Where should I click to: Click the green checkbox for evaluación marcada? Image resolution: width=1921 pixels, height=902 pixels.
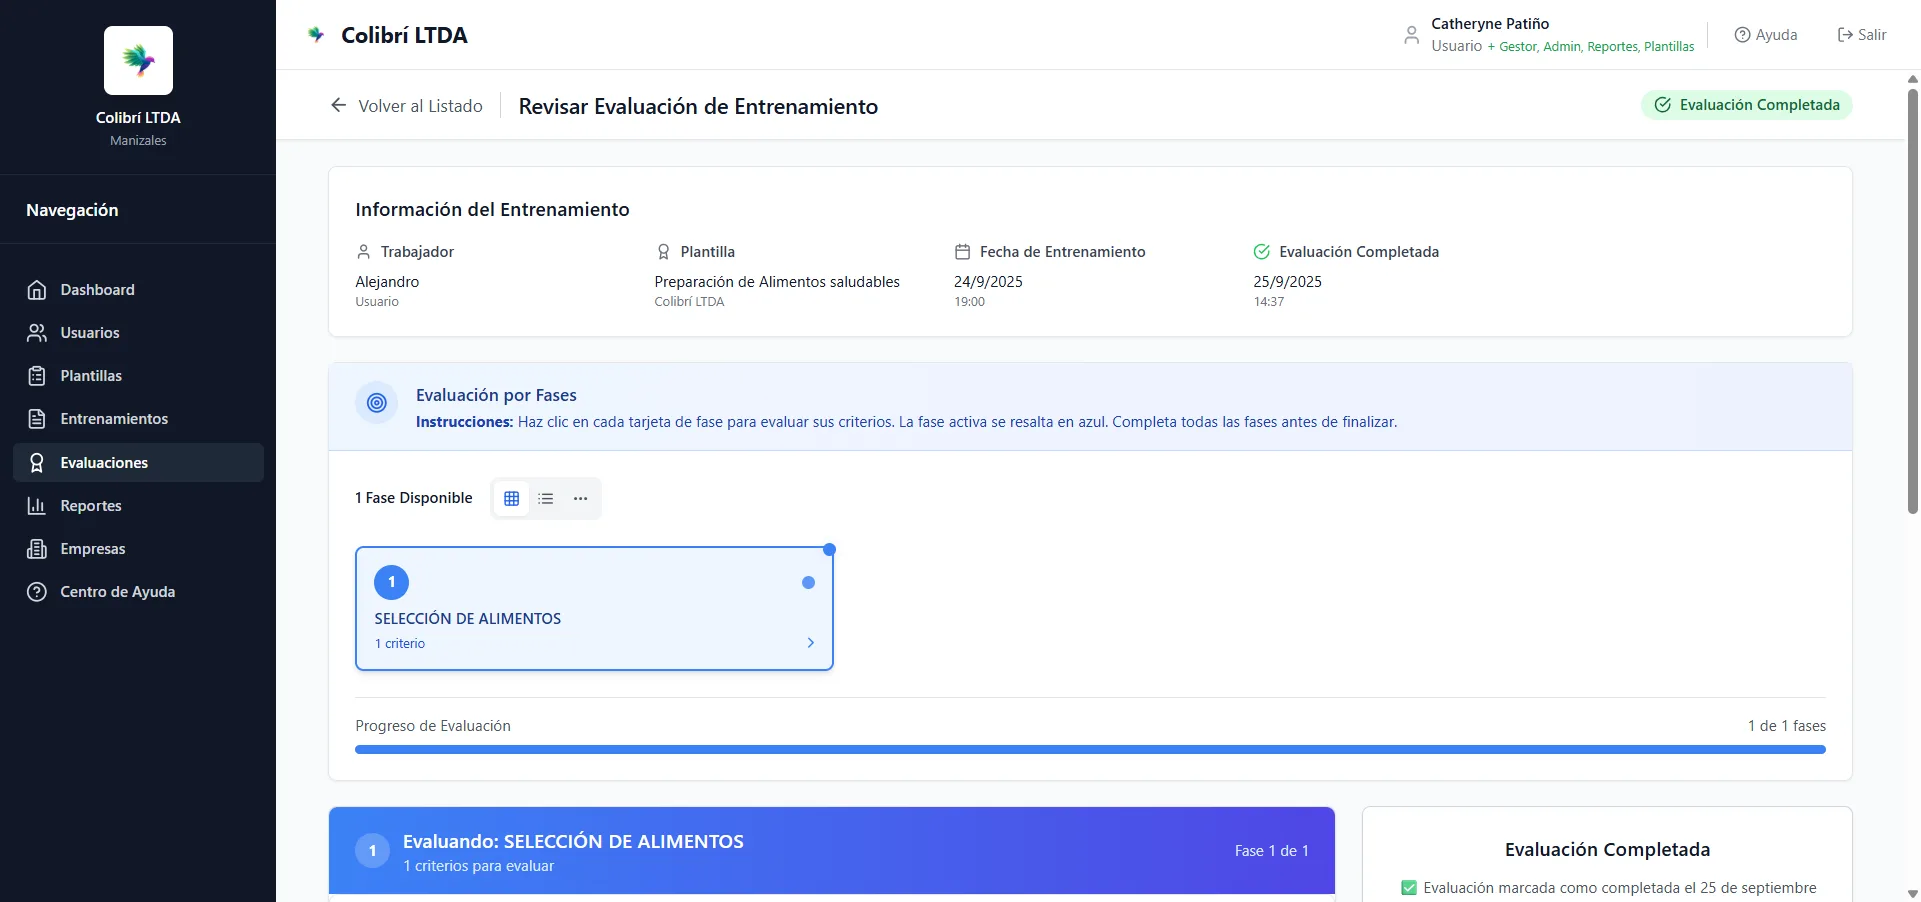click(x=1409, y=888)
